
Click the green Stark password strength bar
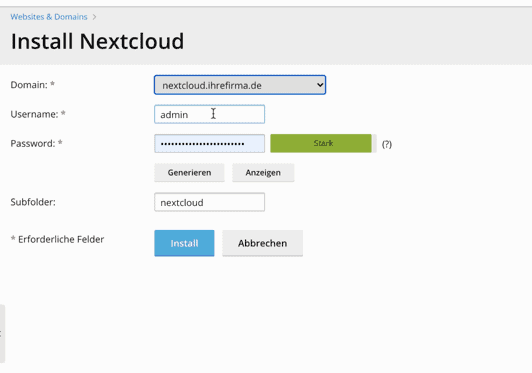click(321, 143)
